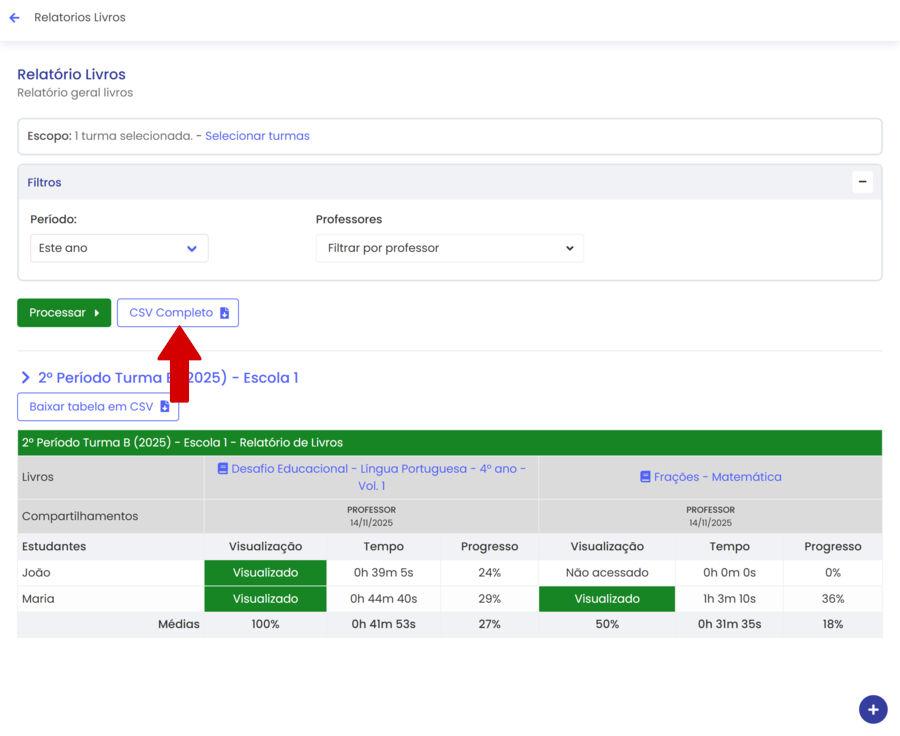Click the book icon beside Frações

point(645,477)
